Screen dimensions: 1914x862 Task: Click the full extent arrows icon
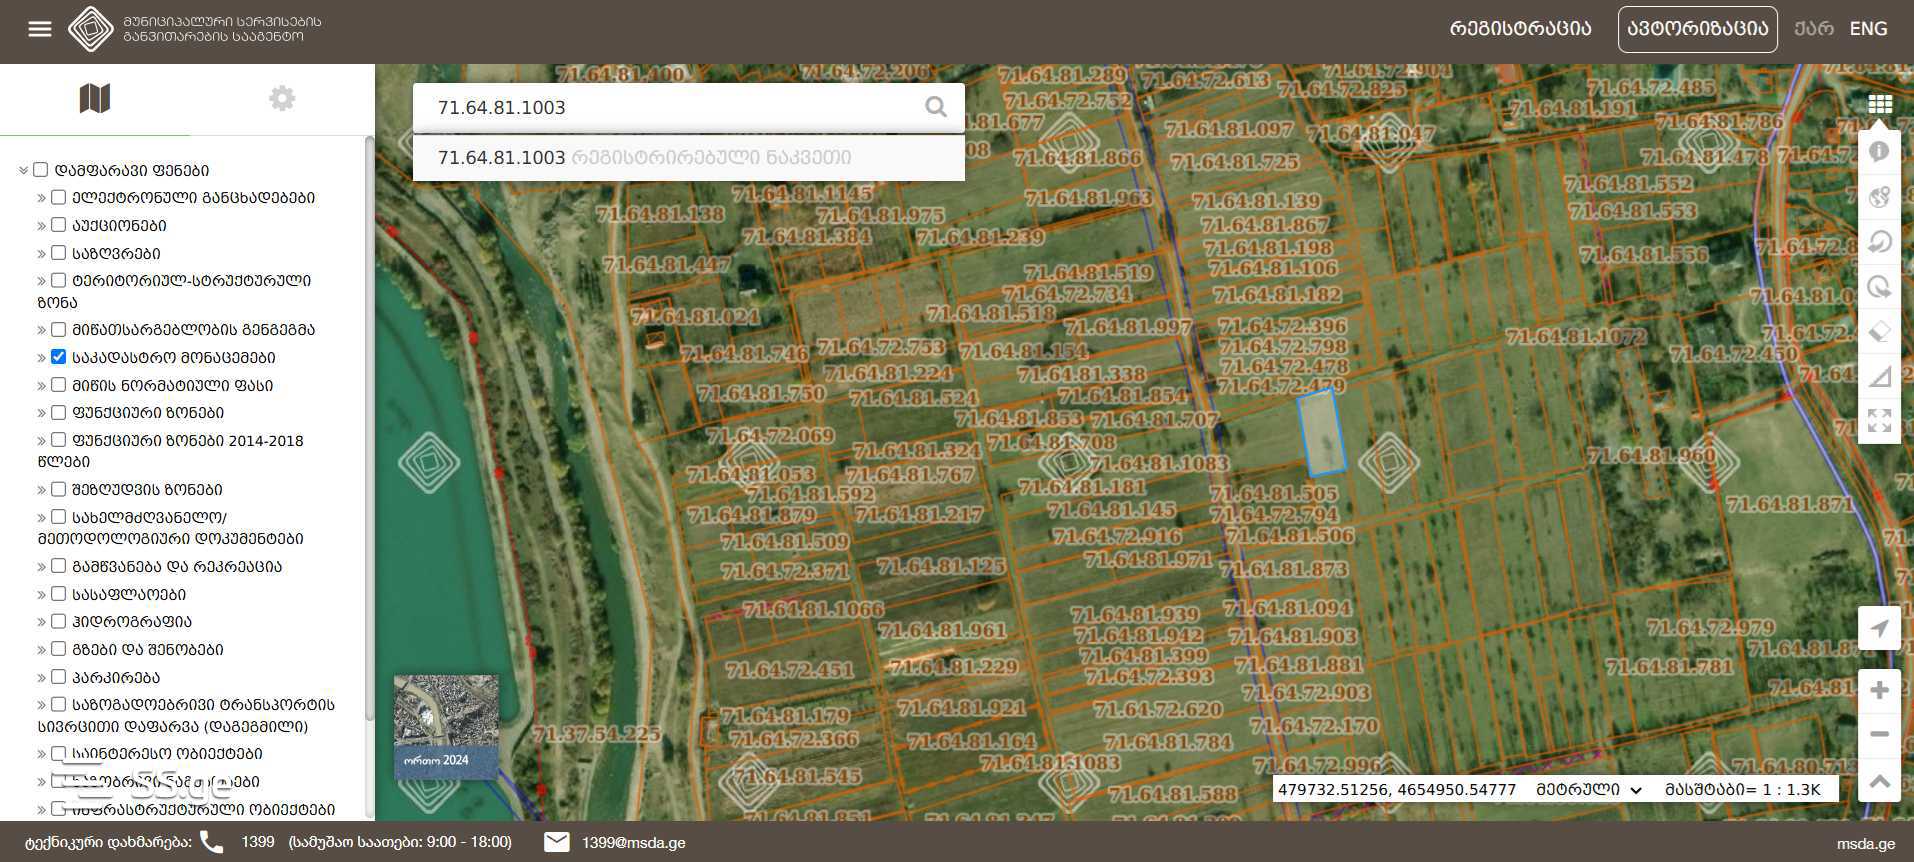click(1879, 421)
